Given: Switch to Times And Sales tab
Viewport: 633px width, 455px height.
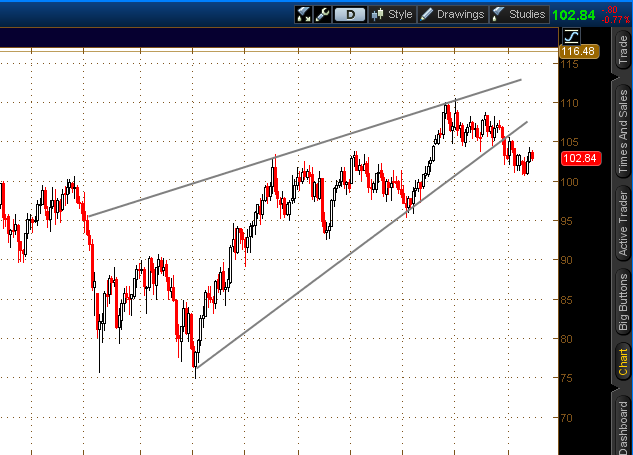Looking at the screenshot, I should [623, 131].
